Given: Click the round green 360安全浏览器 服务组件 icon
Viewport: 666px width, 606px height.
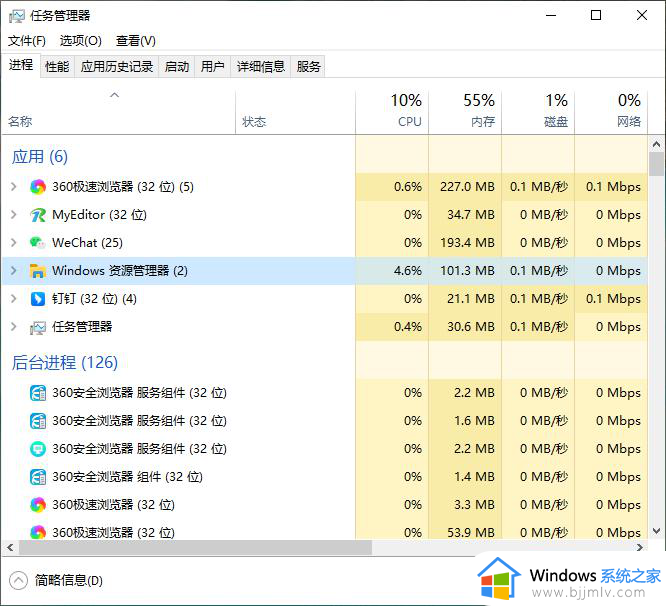Looking at the screenshot, I should 38,449.
